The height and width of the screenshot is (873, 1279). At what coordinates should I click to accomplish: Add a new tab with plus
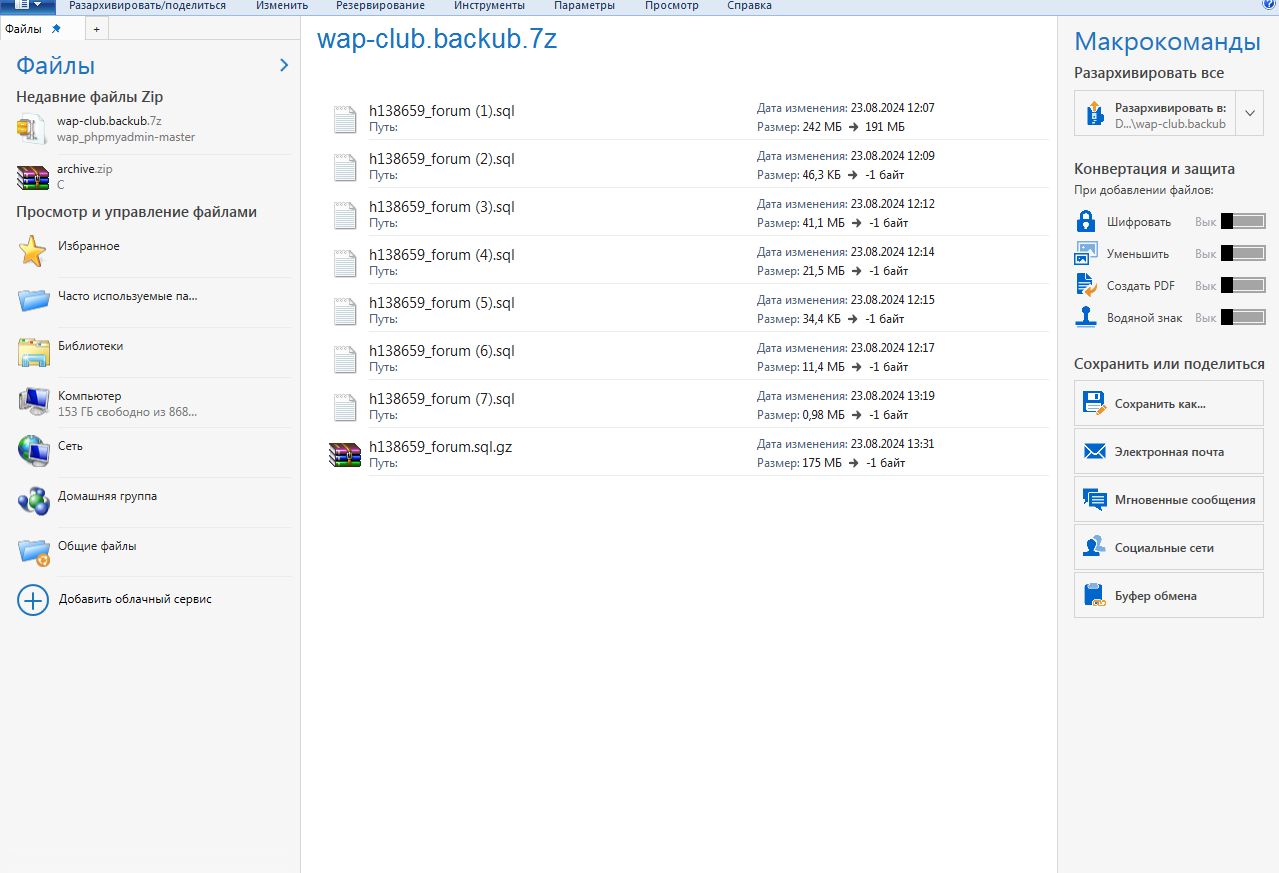point(96,30)
